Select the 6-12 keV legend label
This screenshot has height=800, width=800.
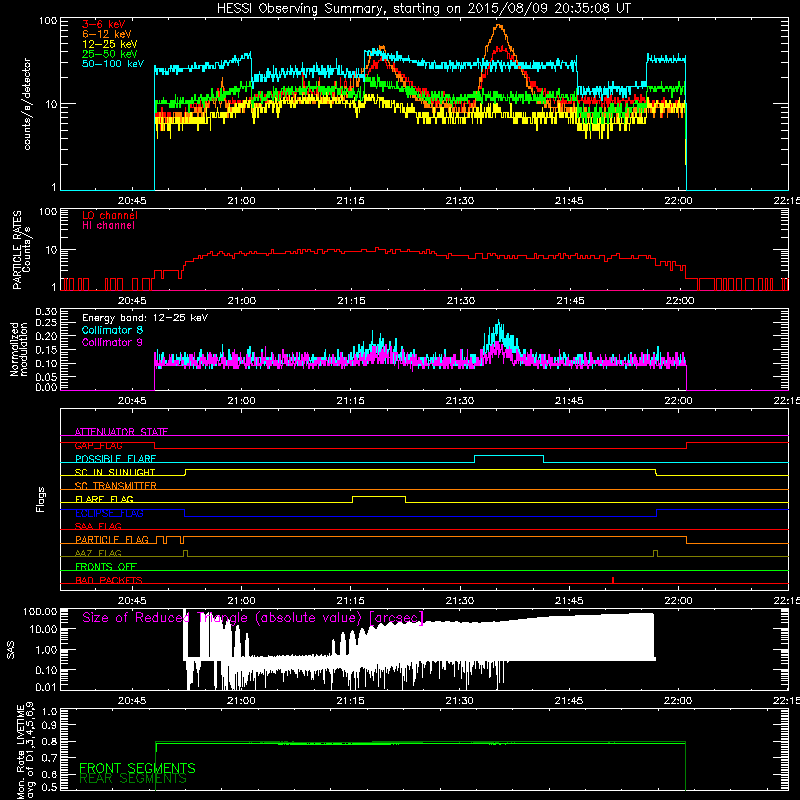(x=107, y=34)
